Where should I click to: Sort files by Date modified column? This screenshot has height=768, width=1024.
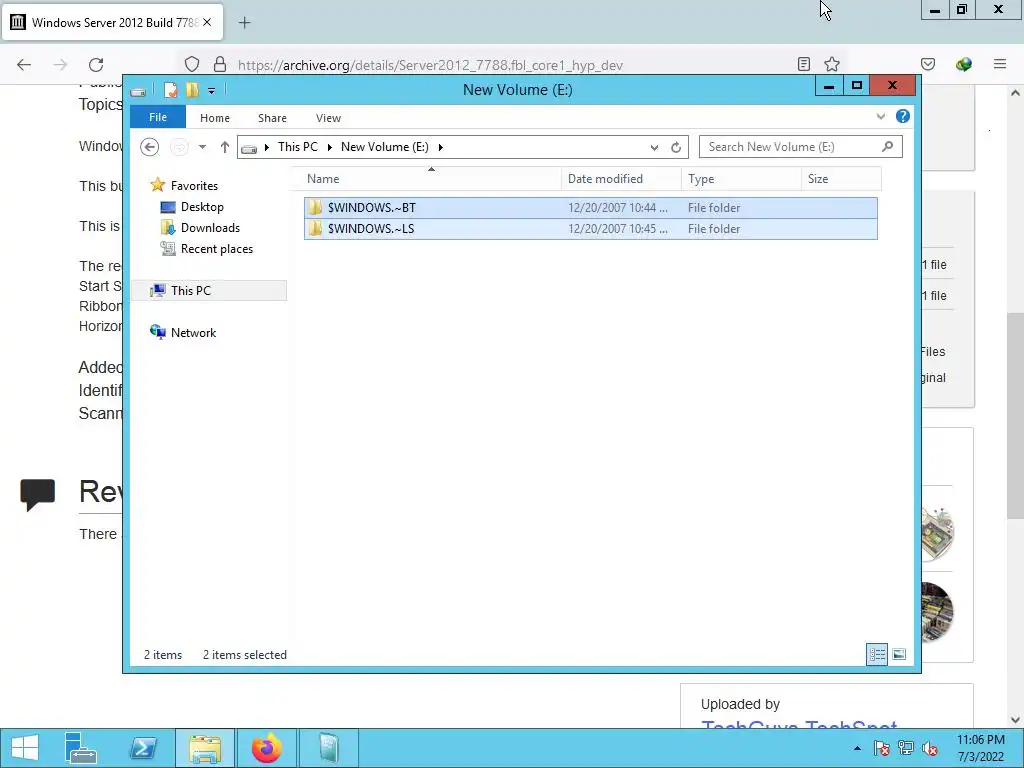[x=621, y=179]
